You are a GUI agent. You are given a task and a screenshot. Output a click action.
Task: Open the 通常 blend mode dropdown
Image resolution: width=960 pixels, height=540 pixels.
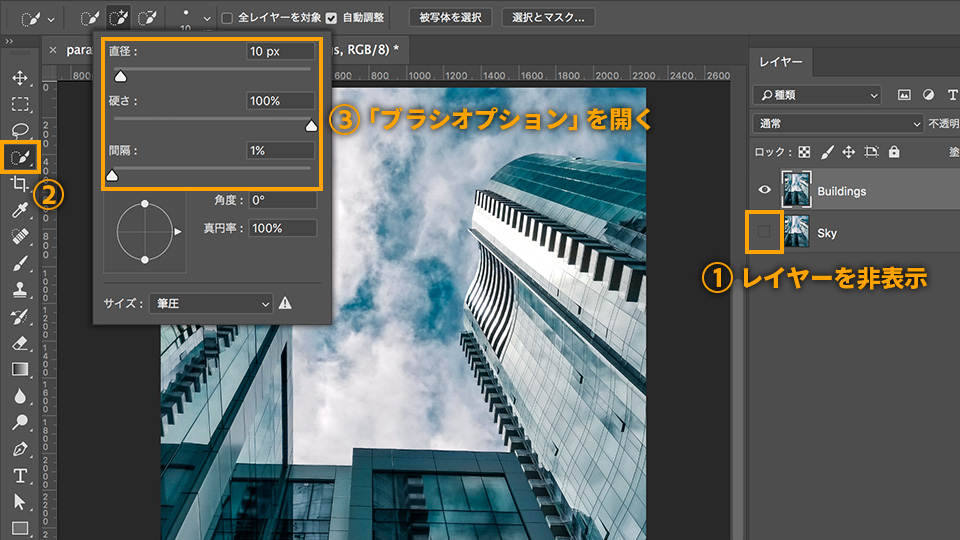[838, 123]
